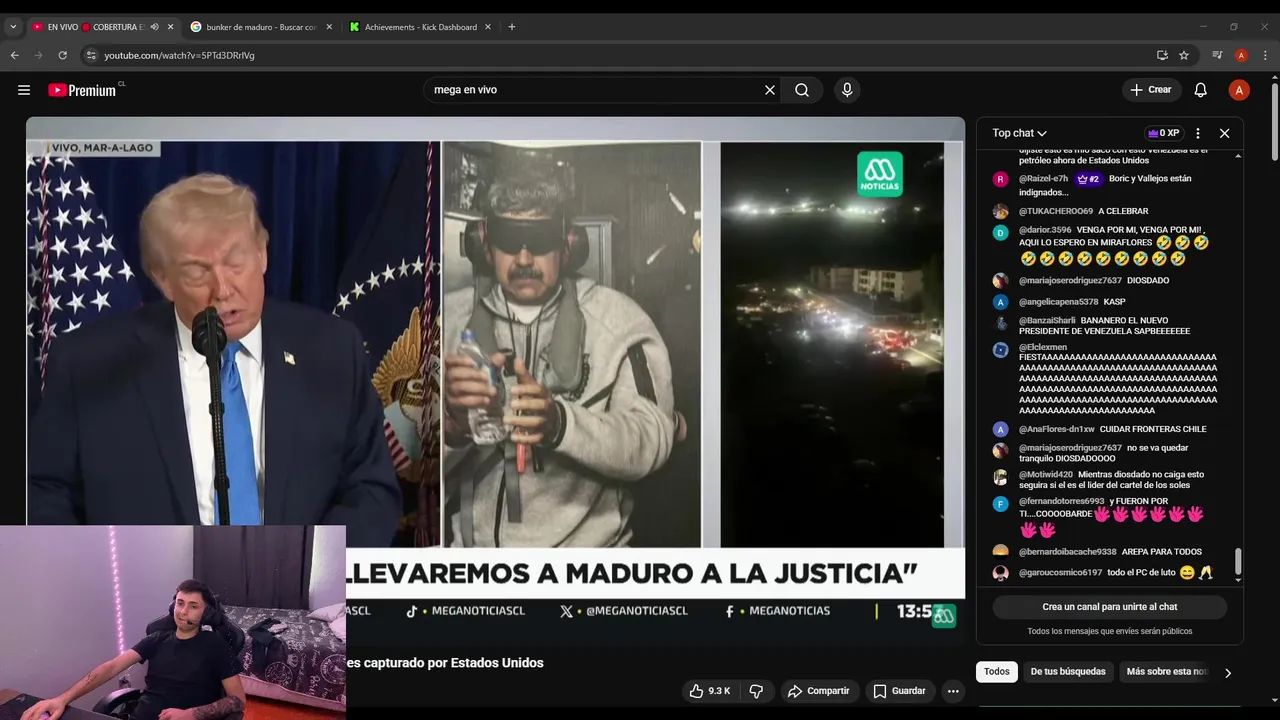Click @Elclexmen's chat avatar
Image resolution: width=1280 pixels, height=720 pixels.
click(1000, 350)
